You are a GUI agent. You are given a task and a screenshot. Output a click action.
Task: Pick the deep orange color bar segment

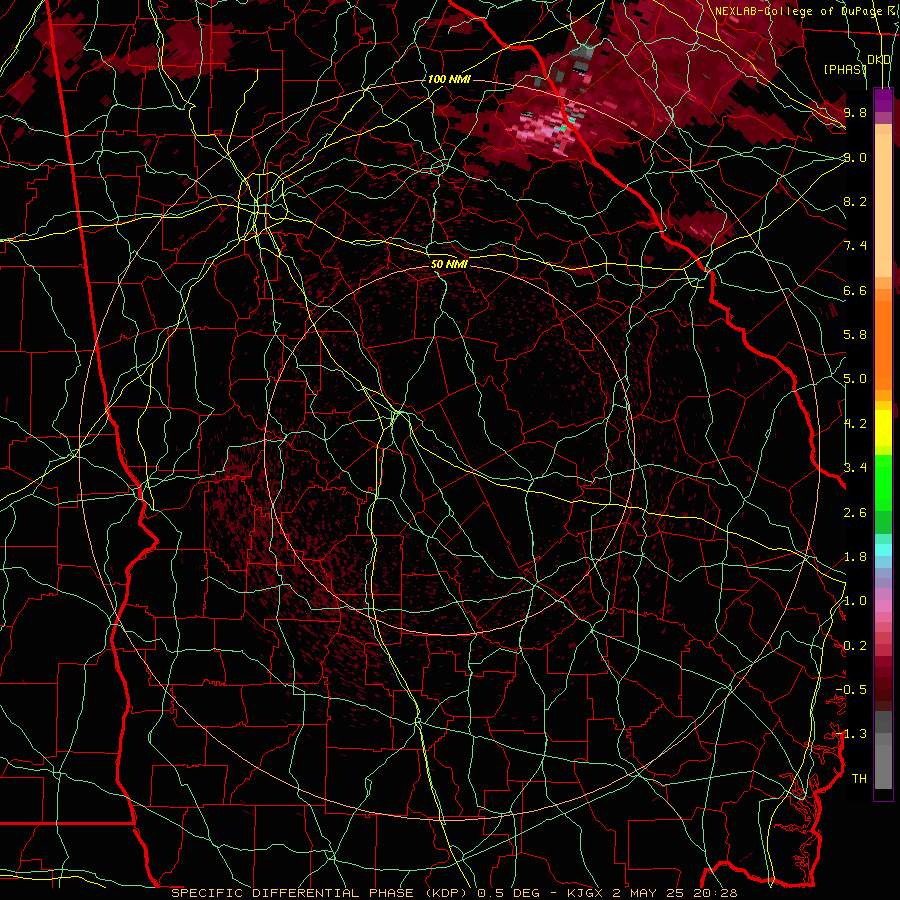pos(883,344)
